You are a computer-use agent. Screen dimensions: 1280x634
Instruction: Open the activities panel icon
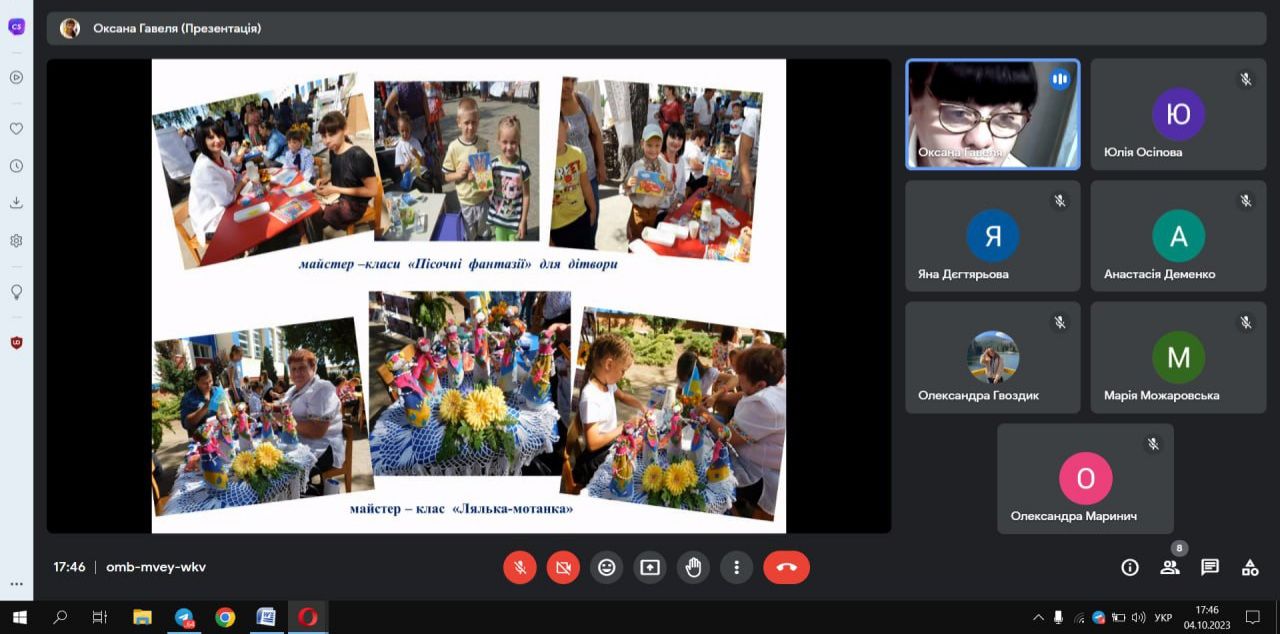point(1250,567)
